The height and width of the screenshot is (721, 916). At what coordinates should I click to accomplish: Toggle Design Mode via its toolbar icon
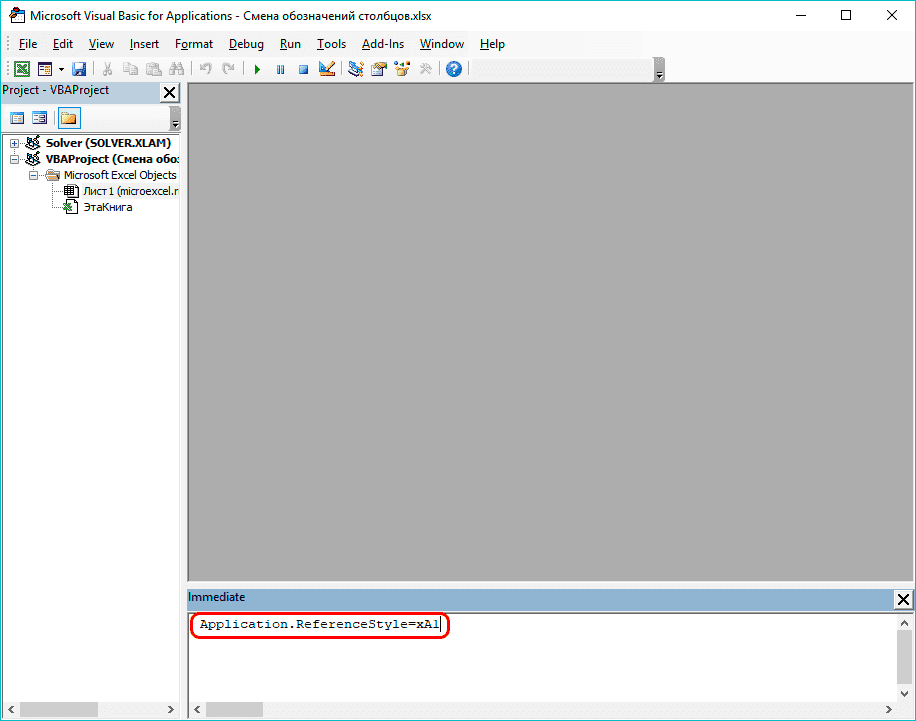pyautogui.click(x=326, y=68)
